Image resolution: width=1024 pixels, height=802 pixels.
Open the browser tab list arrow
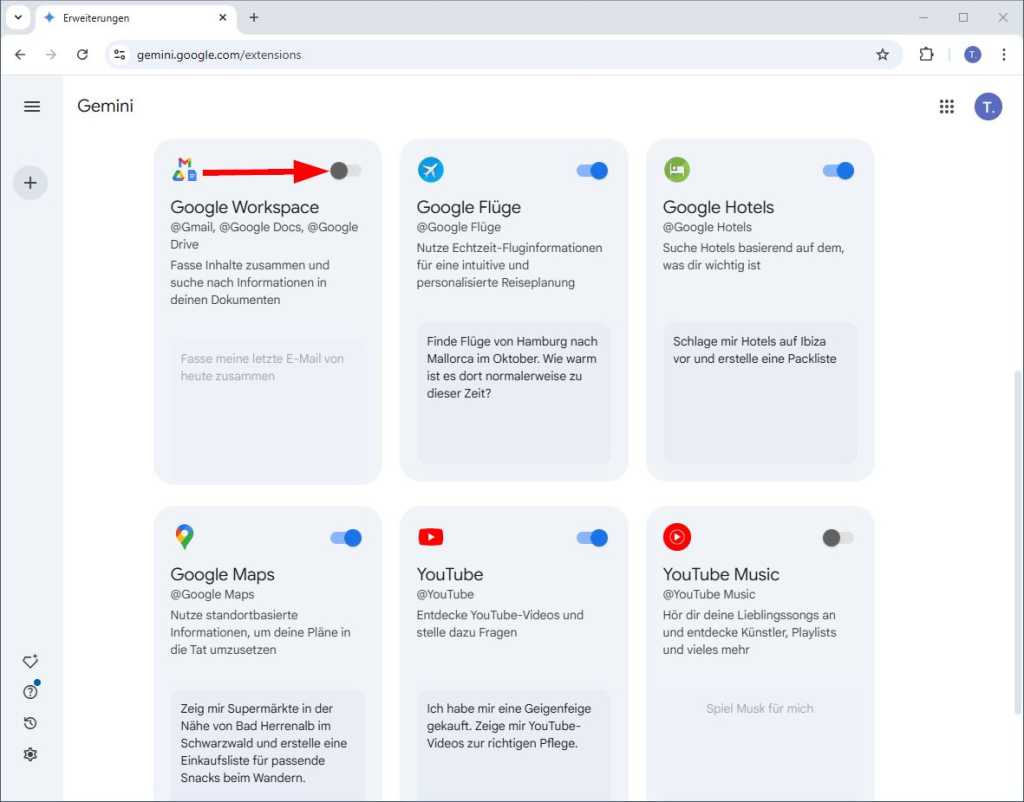point(17,17)
